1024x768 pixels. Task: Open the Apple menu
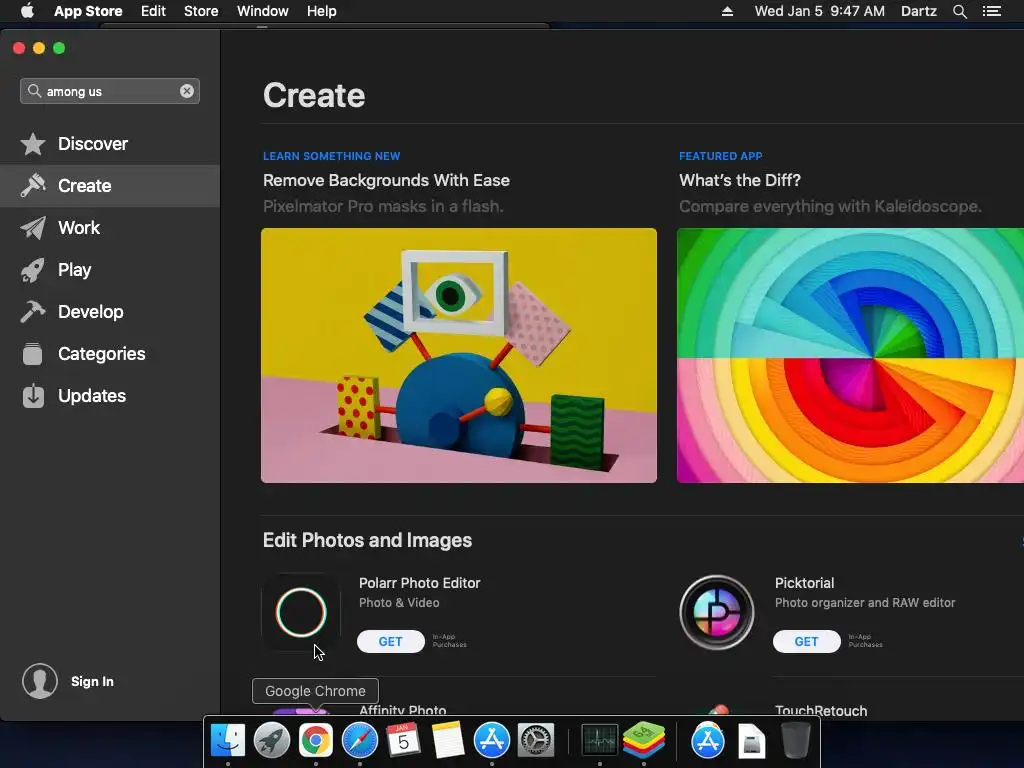[27, 11]
